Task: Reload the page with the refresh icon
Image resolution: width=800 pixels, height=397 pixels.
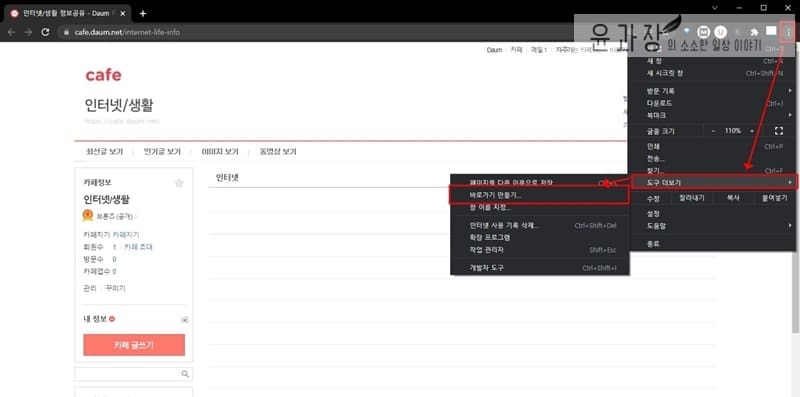Action: tap(45, 32)
